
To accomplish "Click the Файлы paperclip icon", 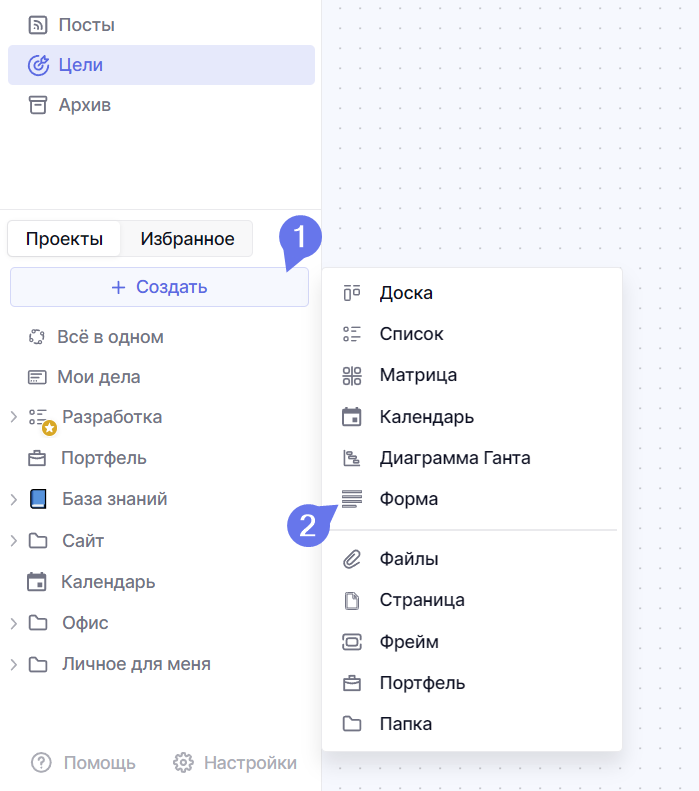I will click(351, 559).
